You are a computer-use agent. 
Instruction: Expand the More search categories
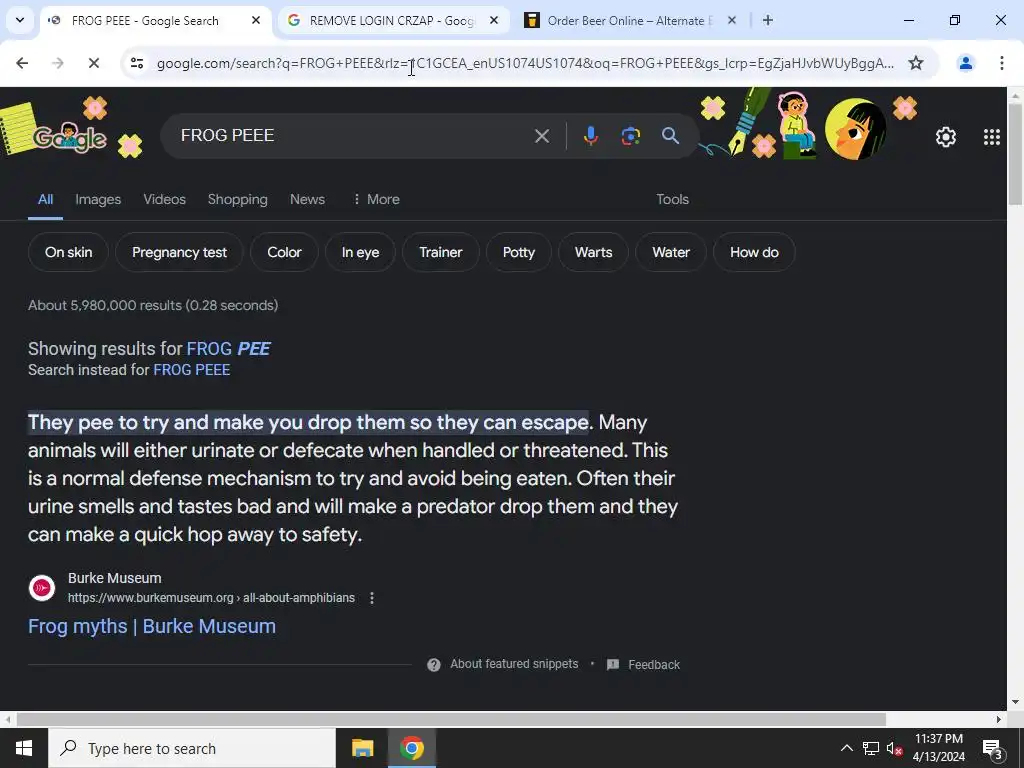point(376,199)
